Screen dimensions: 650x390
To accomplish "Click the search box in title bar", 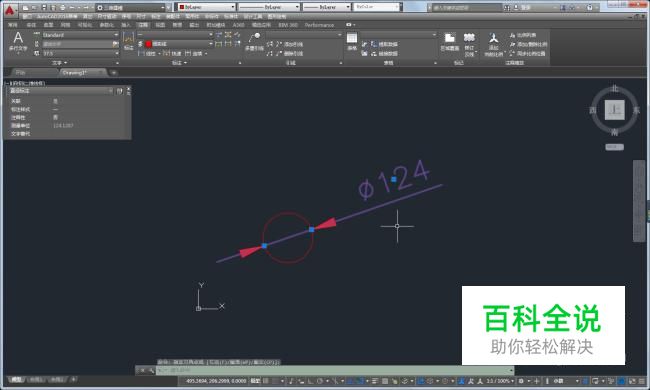I will click(x=467, y=7).
